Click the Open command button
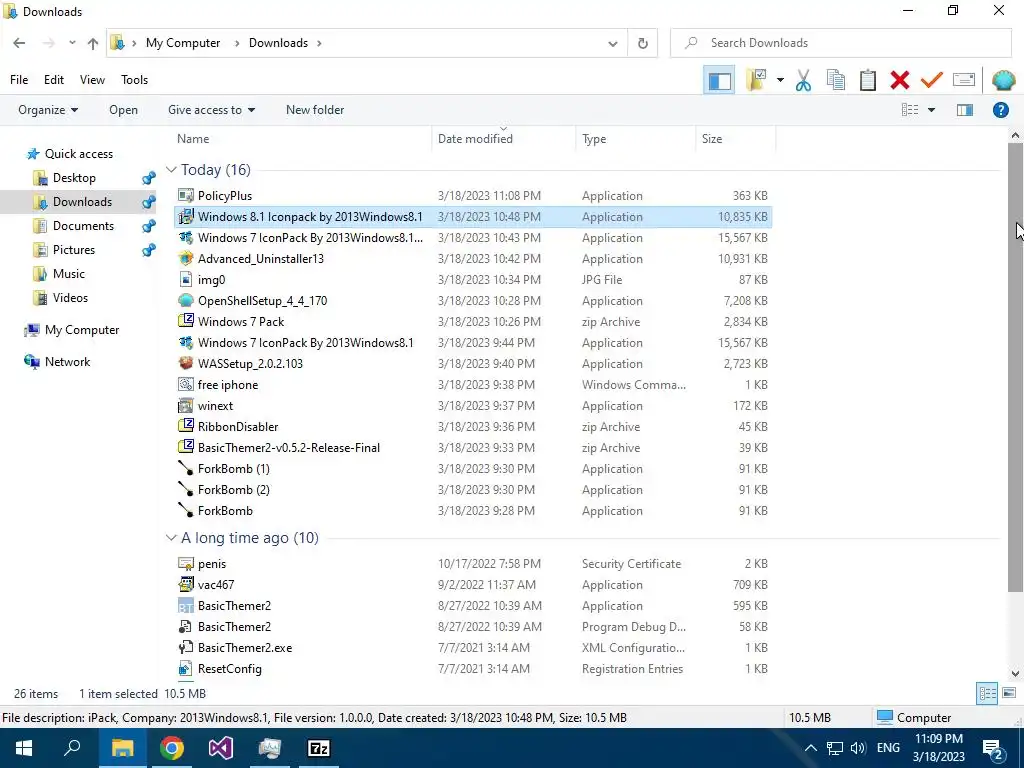 (123, 110)
